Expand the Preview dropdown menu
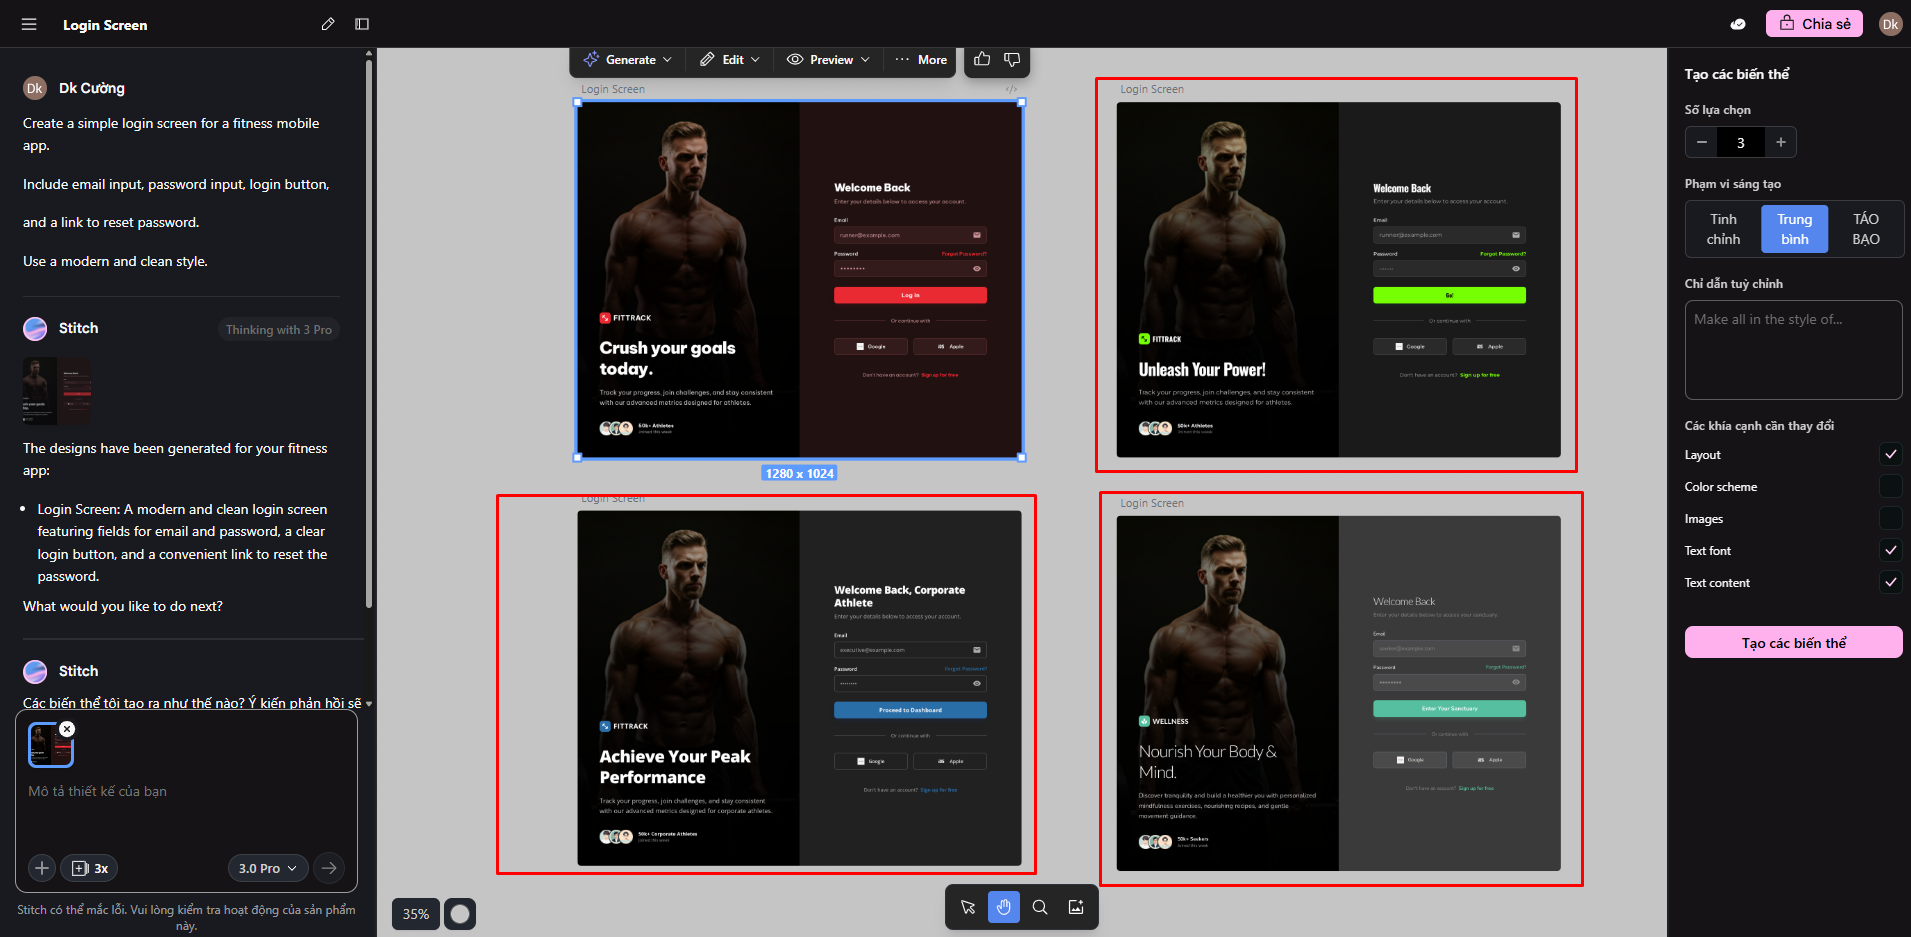Viewport: 1911px width, 937px height. [x=828, y=60]
